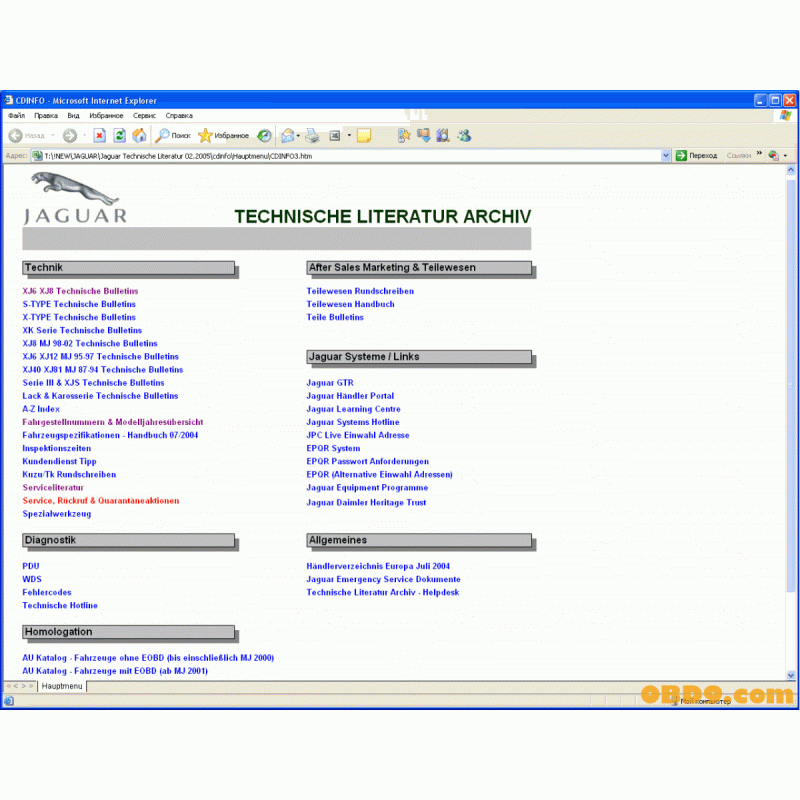Open the Mail button dropdown arrow
Screen dimensions: 800x800
300,135
